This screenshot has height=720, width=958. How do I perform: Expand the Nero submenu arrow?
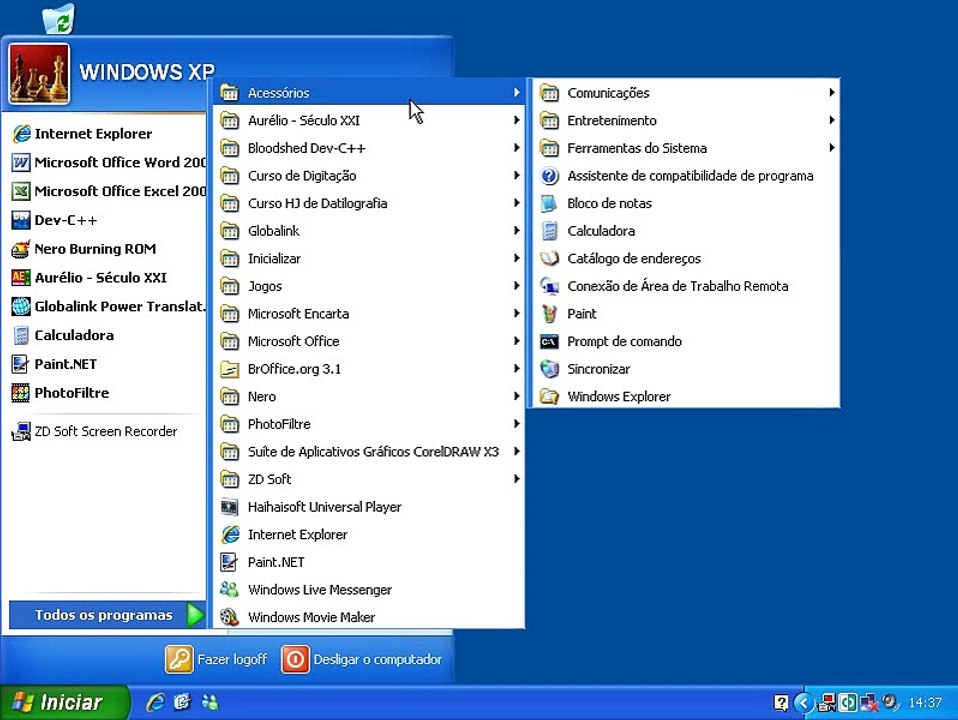[x=517, y=396]
